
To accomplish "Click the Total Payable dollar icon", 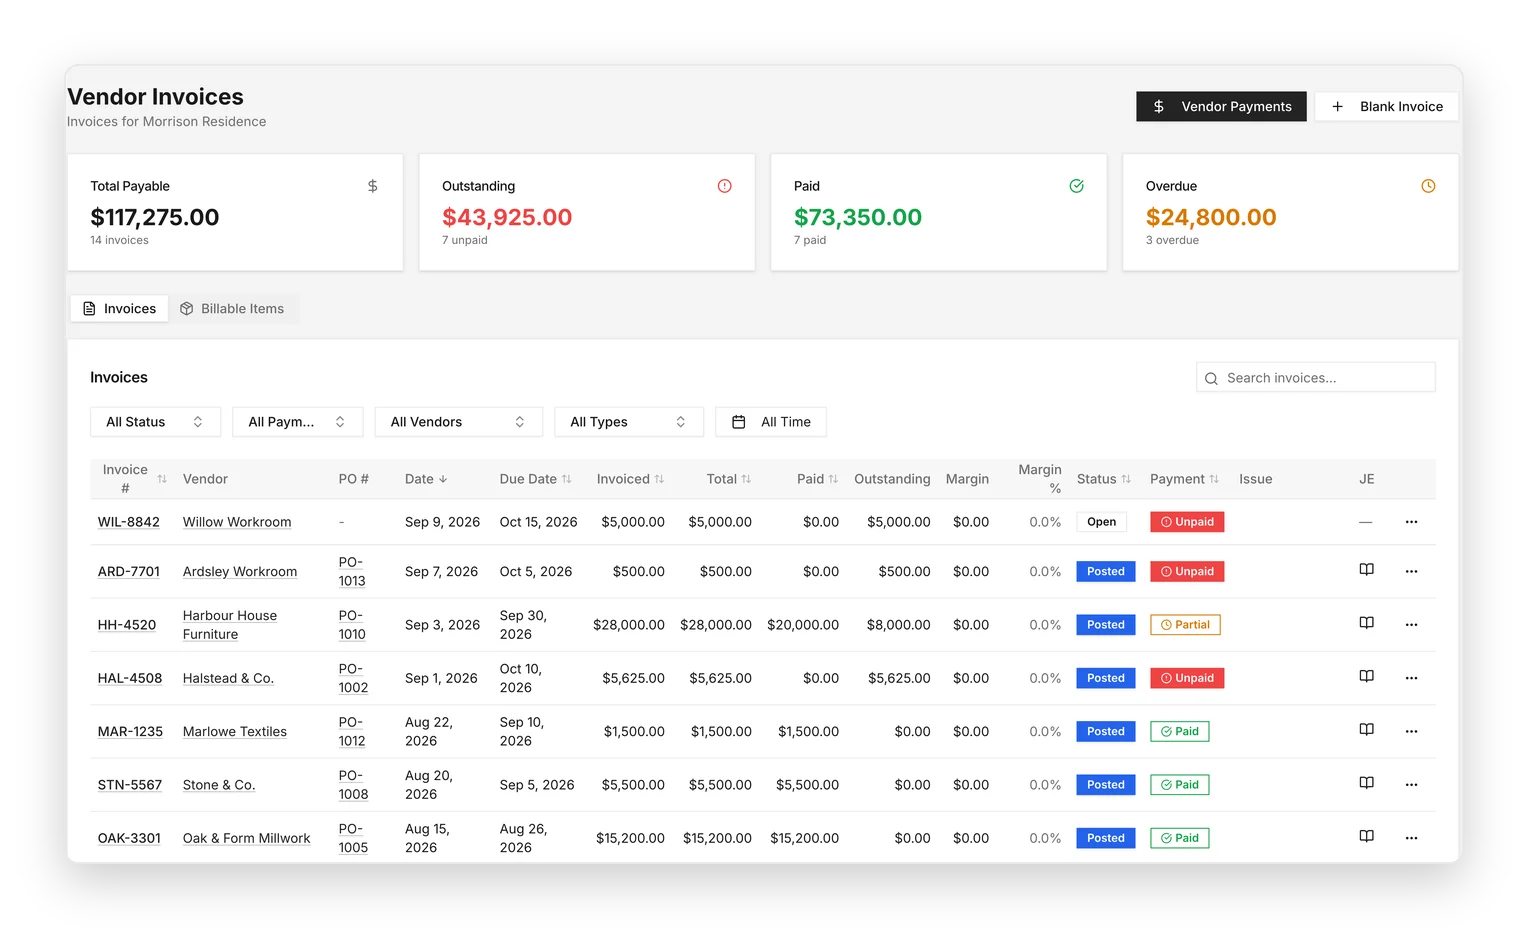I will pyautogui.click(x=372, y=186).
